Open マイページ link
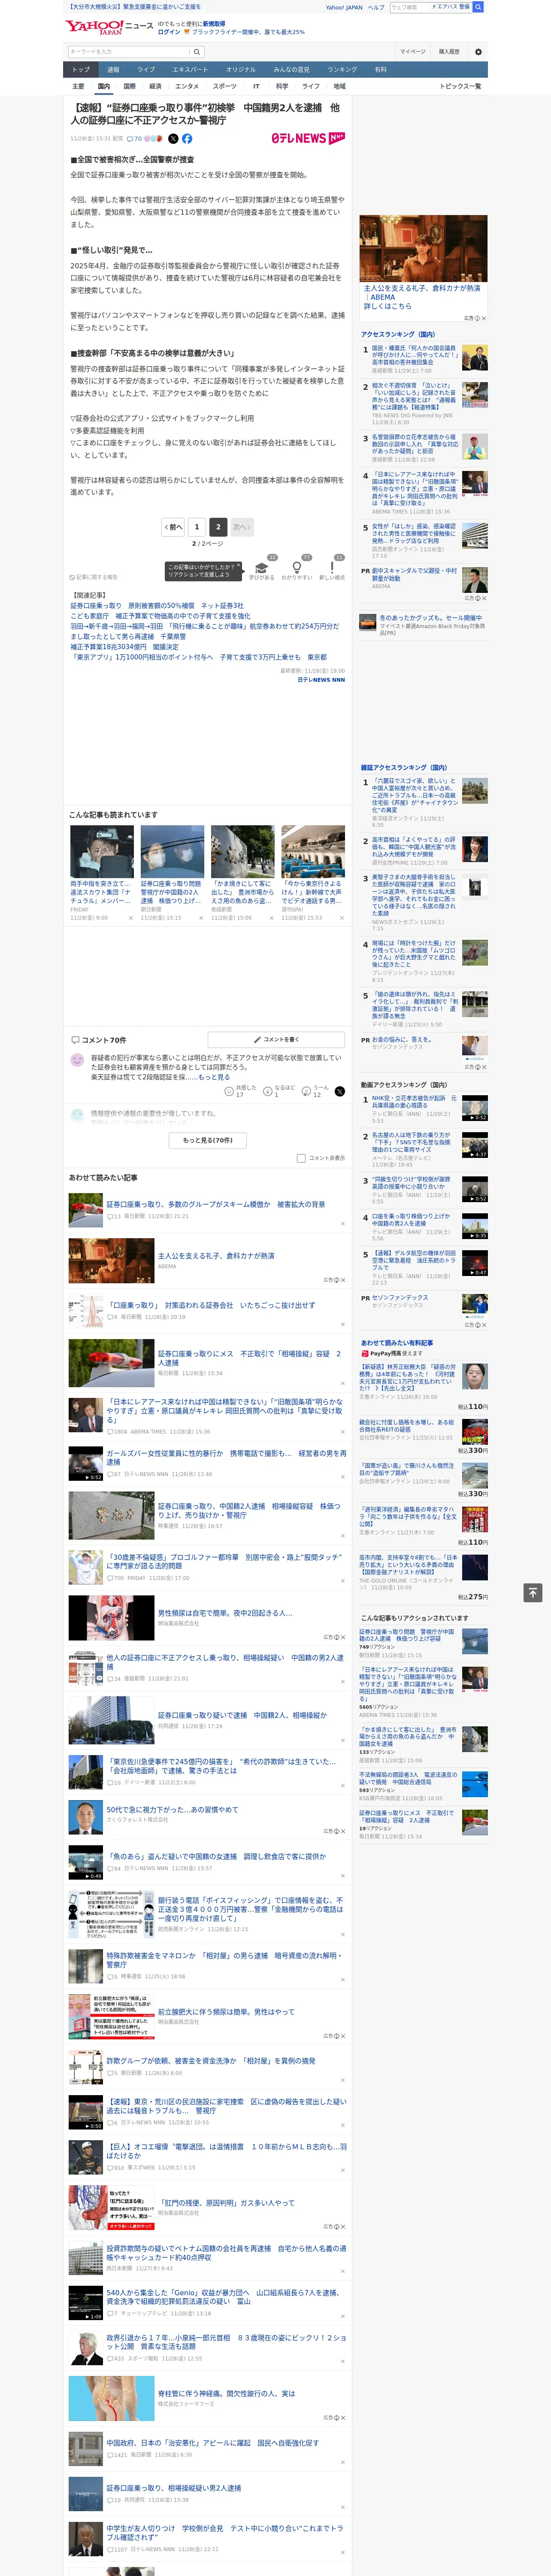The image size is (551, 2576). [x=412, y=52]
